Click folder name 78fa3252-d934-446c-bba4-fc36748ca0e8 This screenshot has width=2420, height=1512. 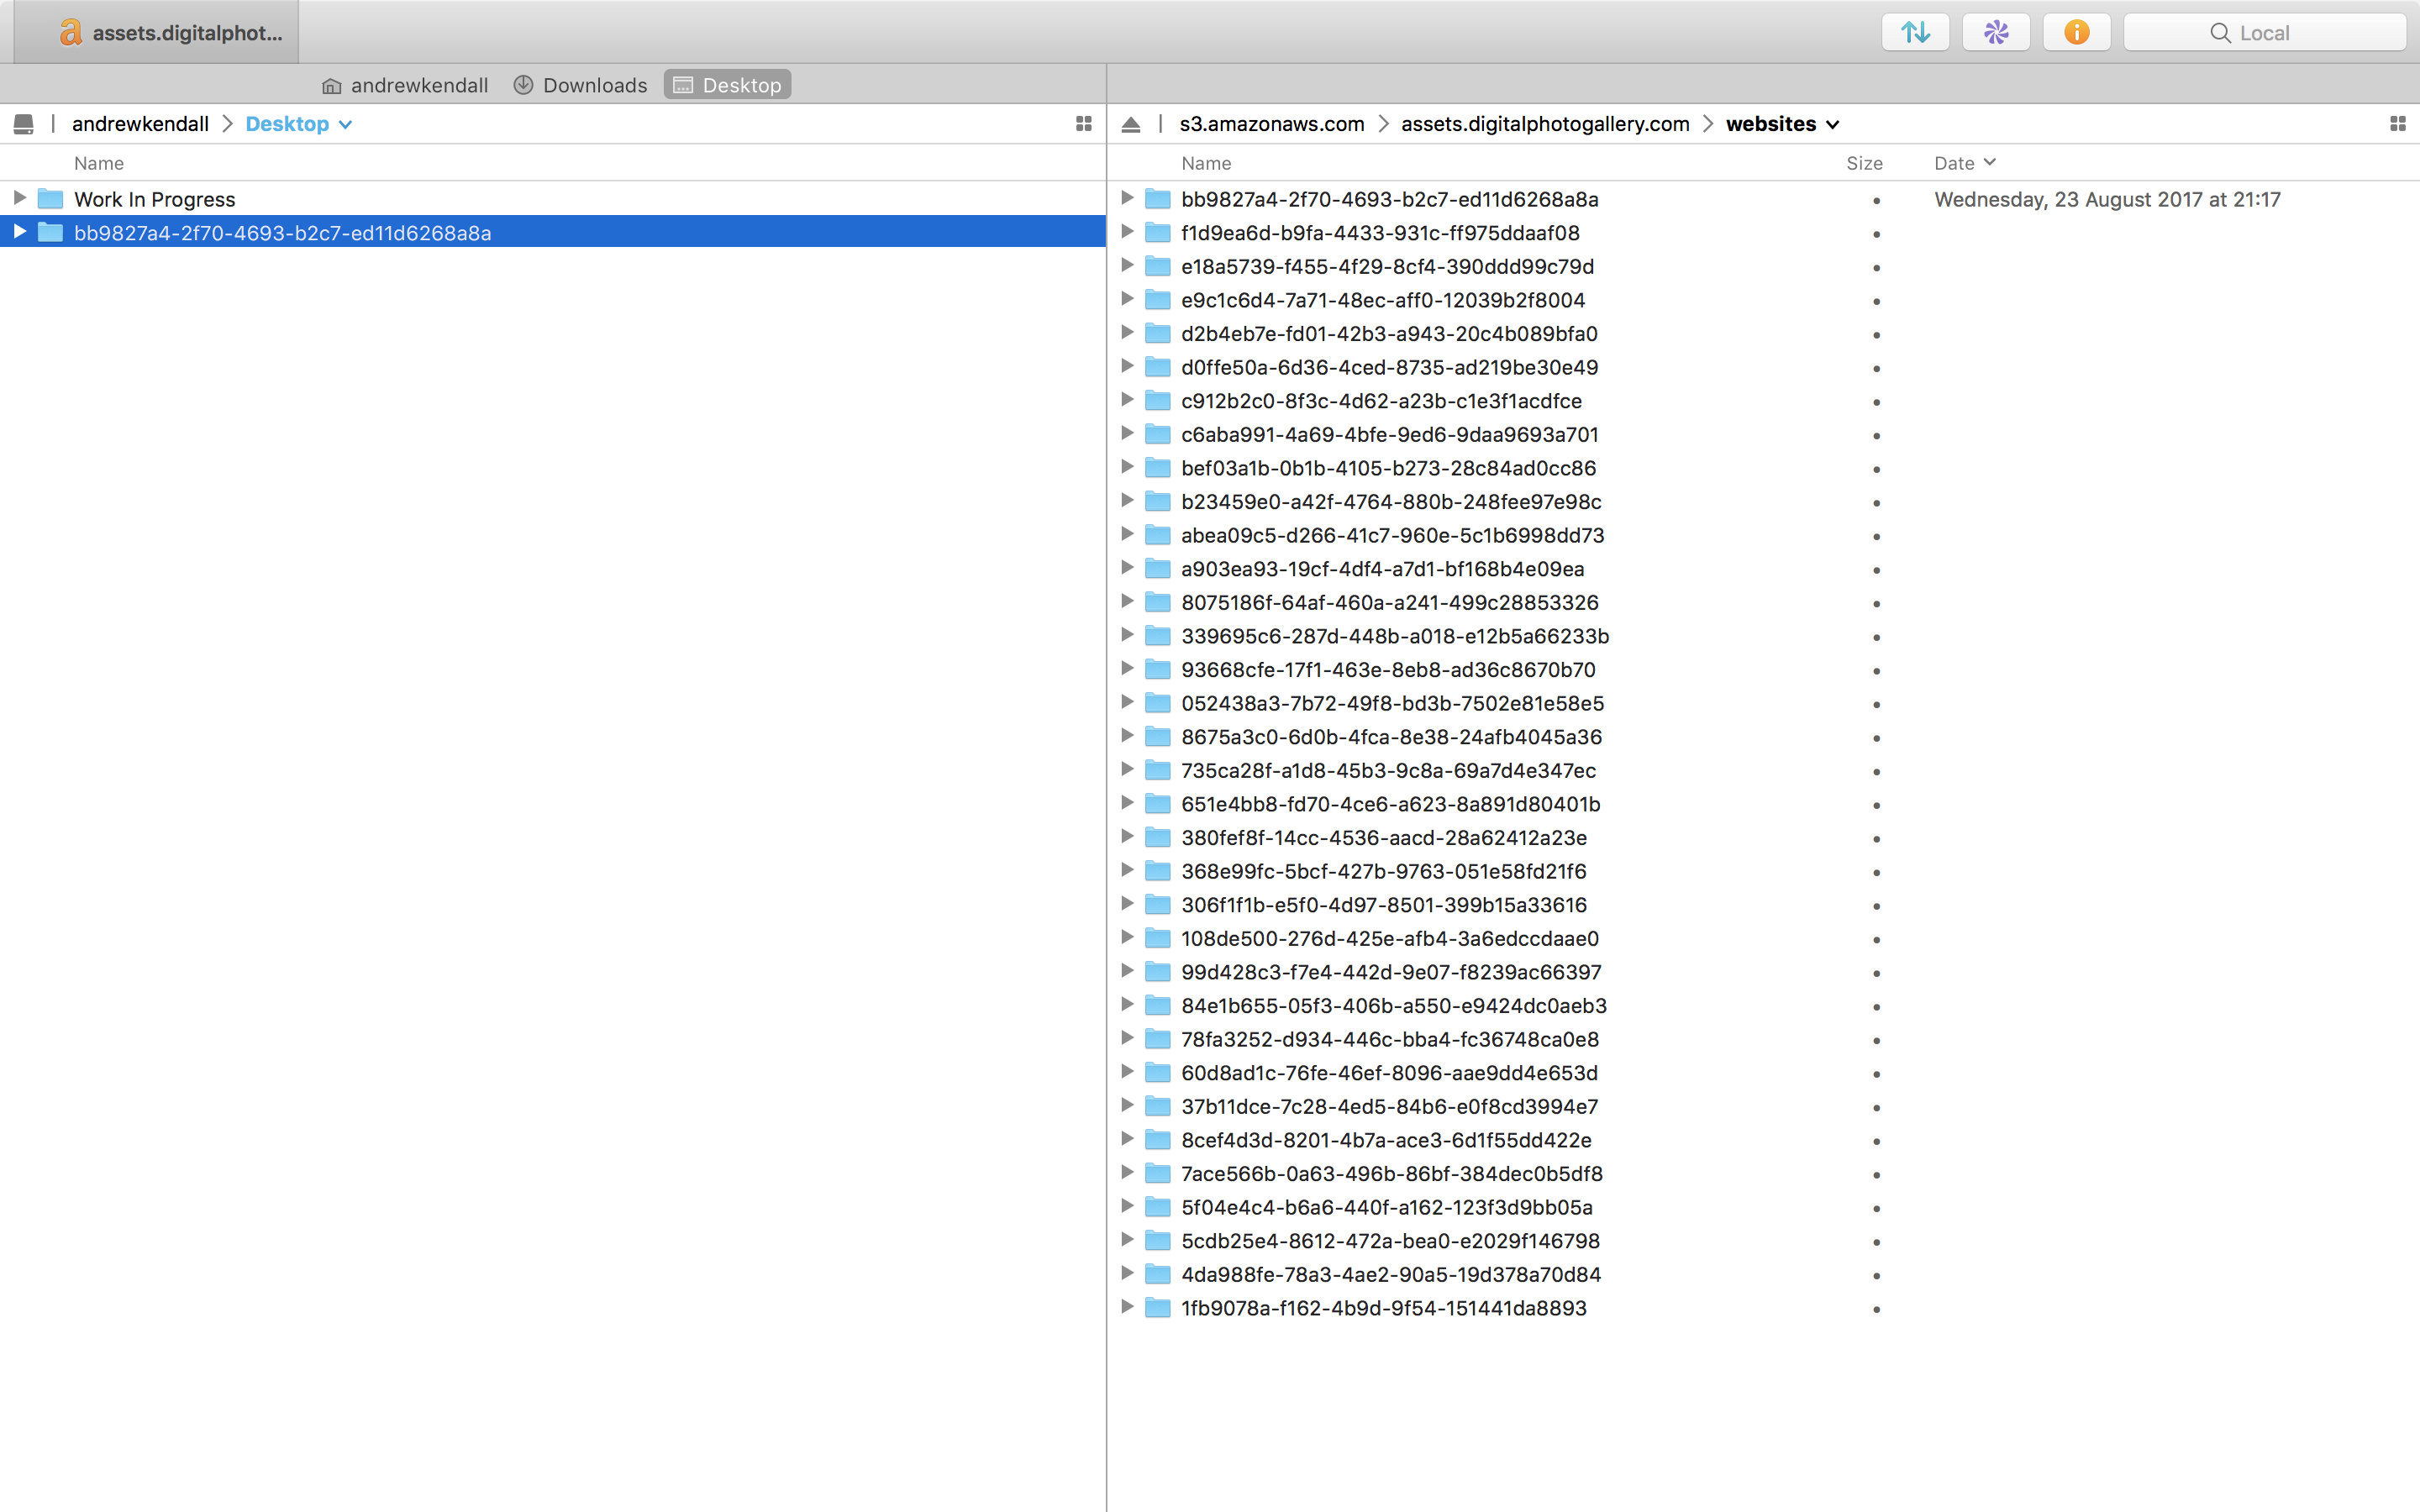1390,1039
